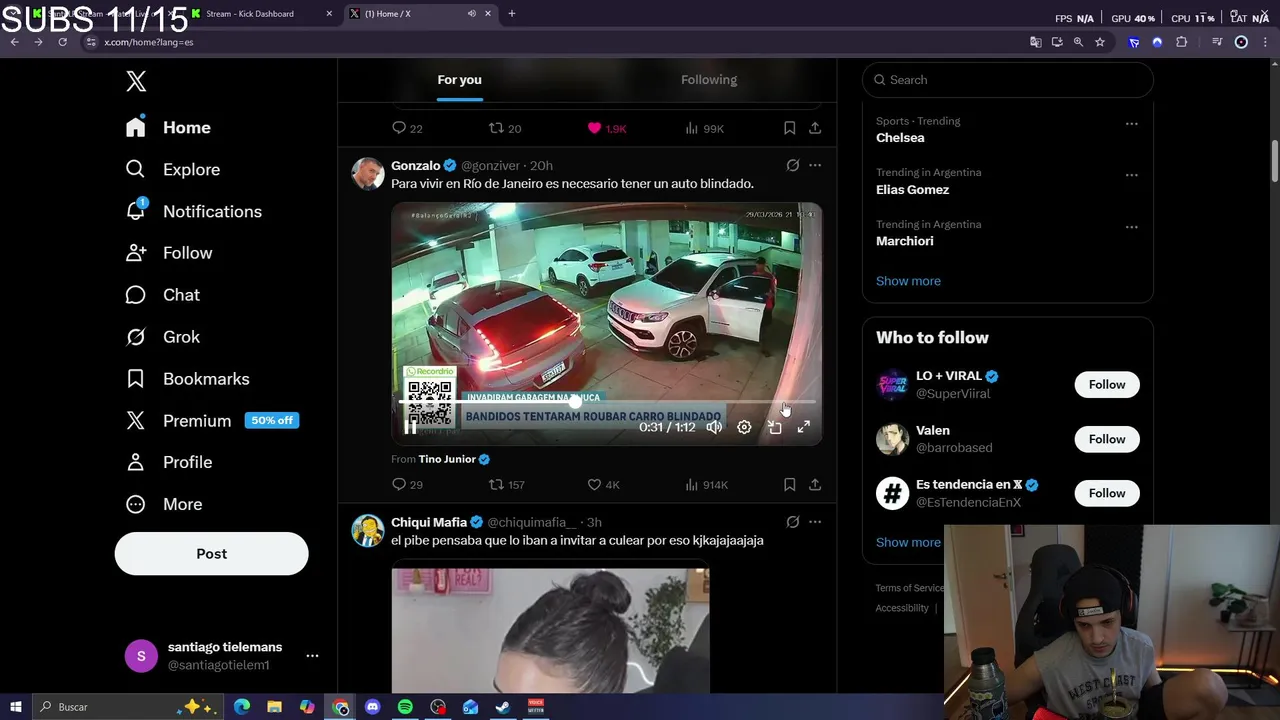
Task: Open Bookmarks in the sidebar
Action: [x=187, y=379]
